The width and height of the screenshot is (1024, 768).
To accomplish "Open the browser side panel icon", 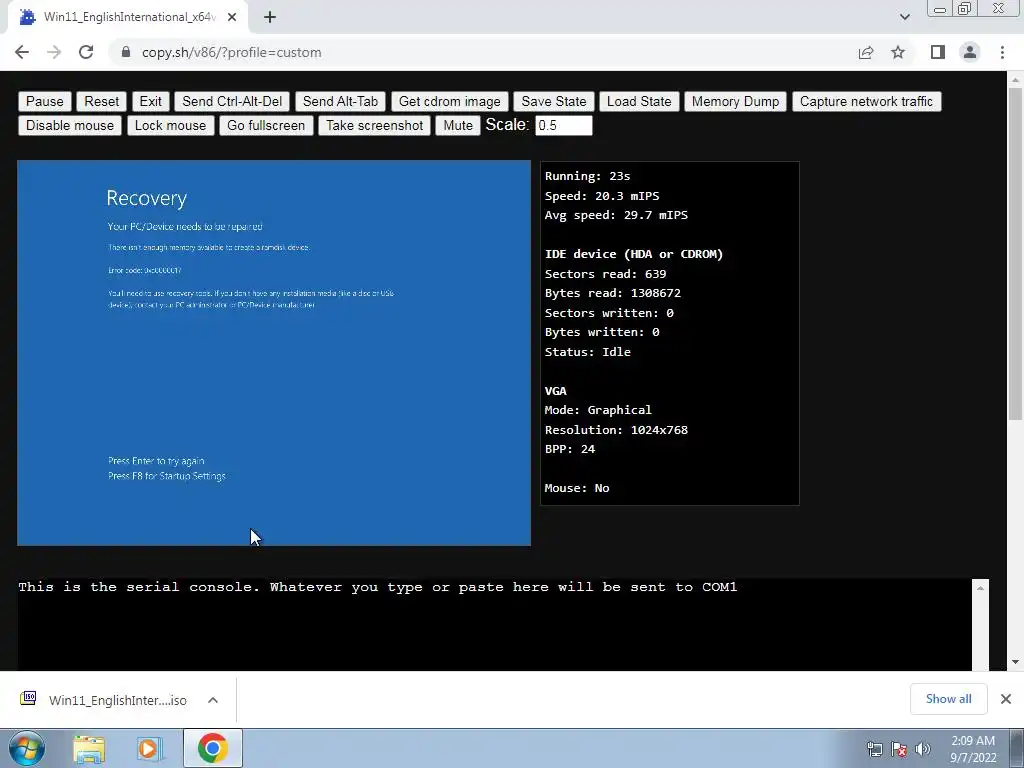I will click(938, 52).
